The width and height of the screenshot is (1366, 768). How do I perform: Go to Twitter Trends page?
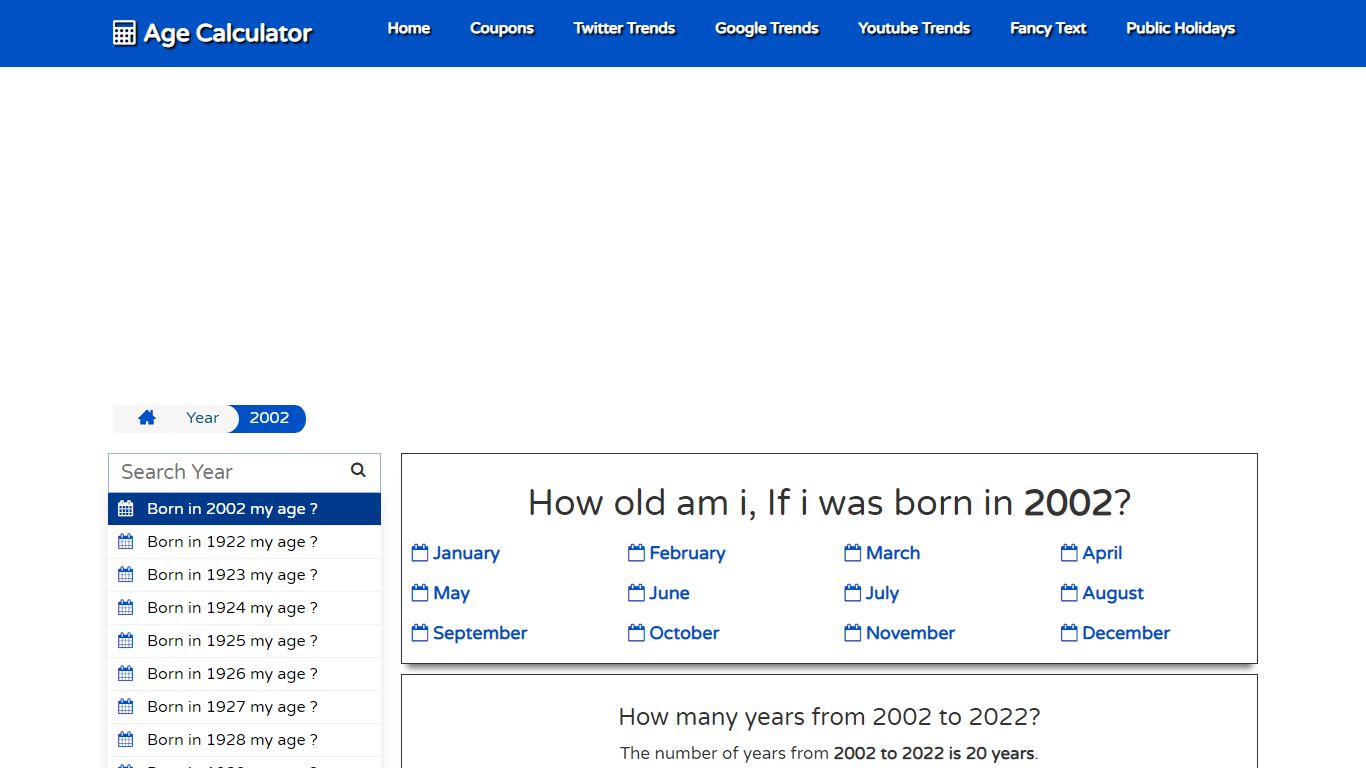pos(624,28)
